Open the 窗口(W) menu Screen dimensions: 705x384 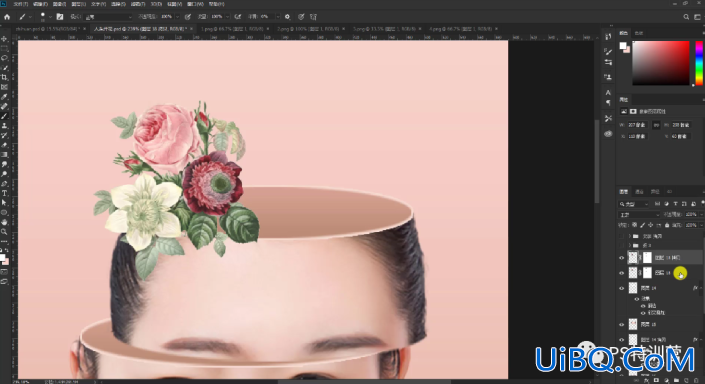click(x=195, y=4)
